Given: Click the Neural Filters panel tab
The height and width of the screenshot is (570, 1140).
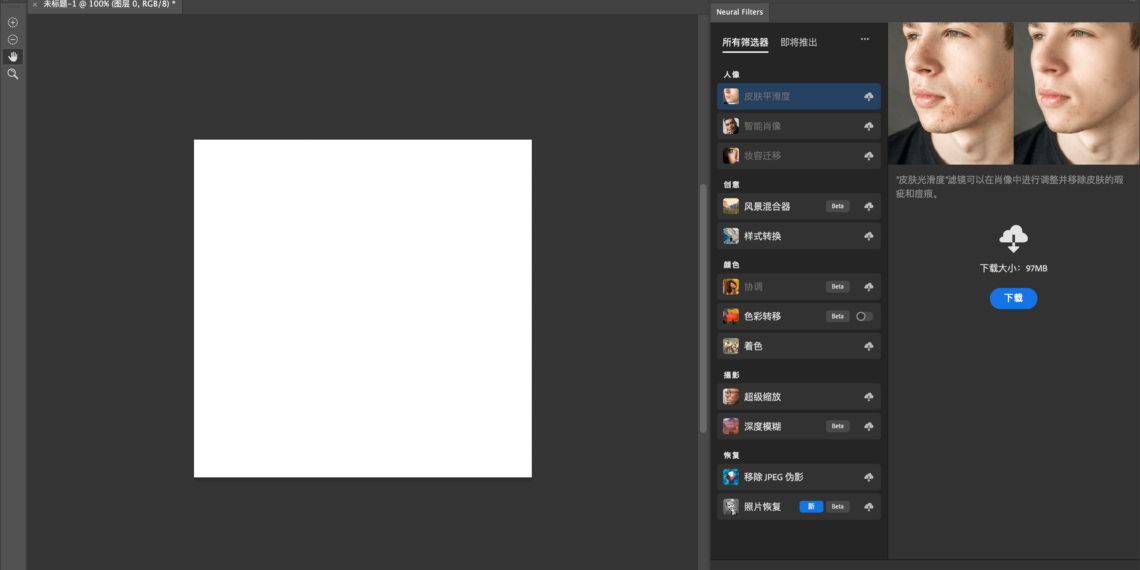Looking at the screenshot, I should (739, 12).
